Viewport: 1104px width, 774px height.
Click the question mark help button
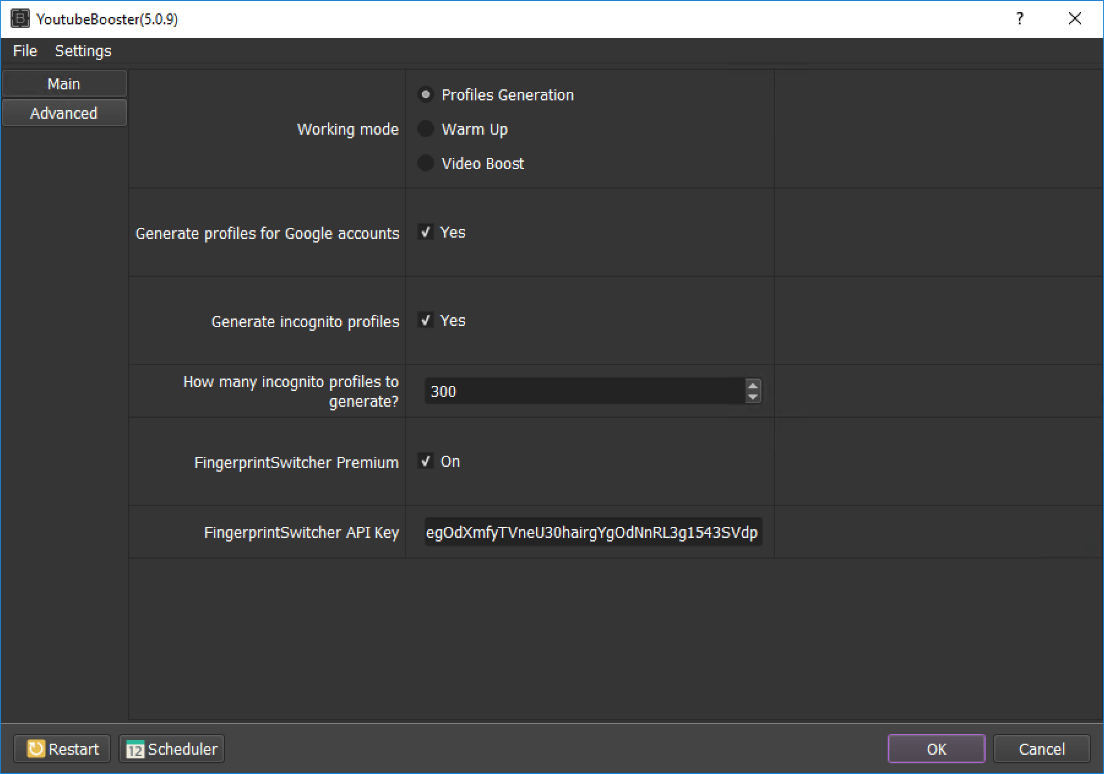(1020, 19)
